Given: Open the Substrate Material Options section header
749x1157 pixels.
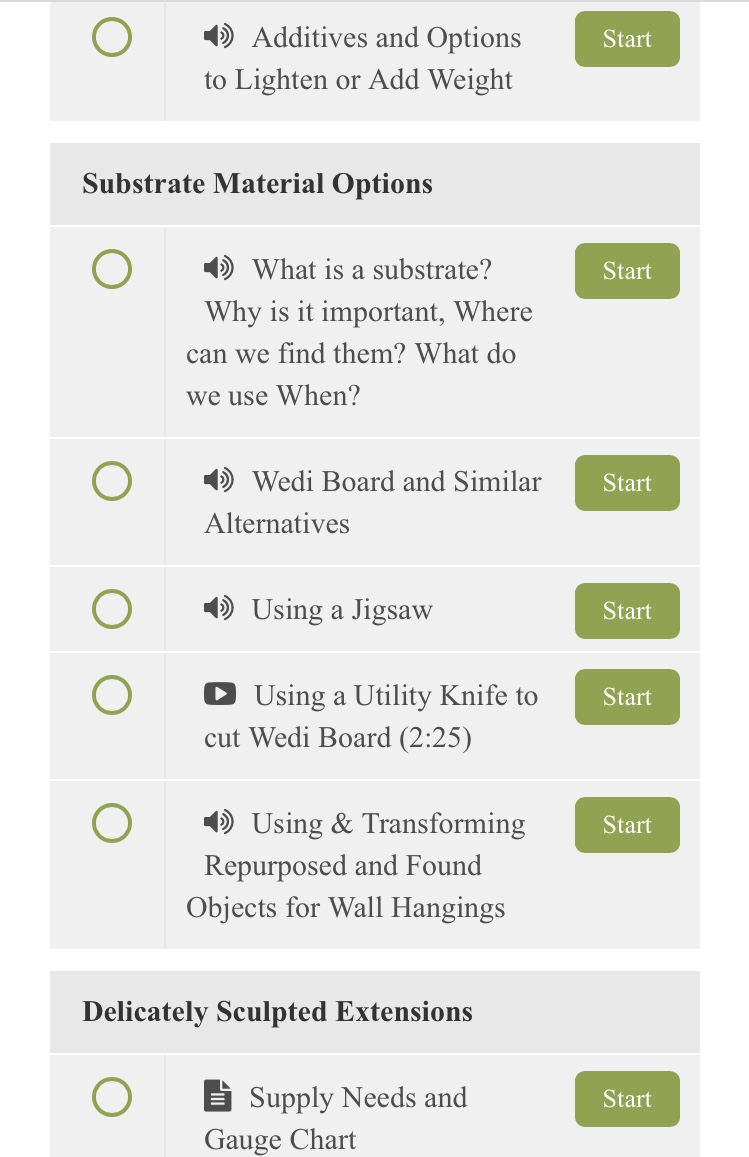Looking at the screenshot, I should 375,184.
